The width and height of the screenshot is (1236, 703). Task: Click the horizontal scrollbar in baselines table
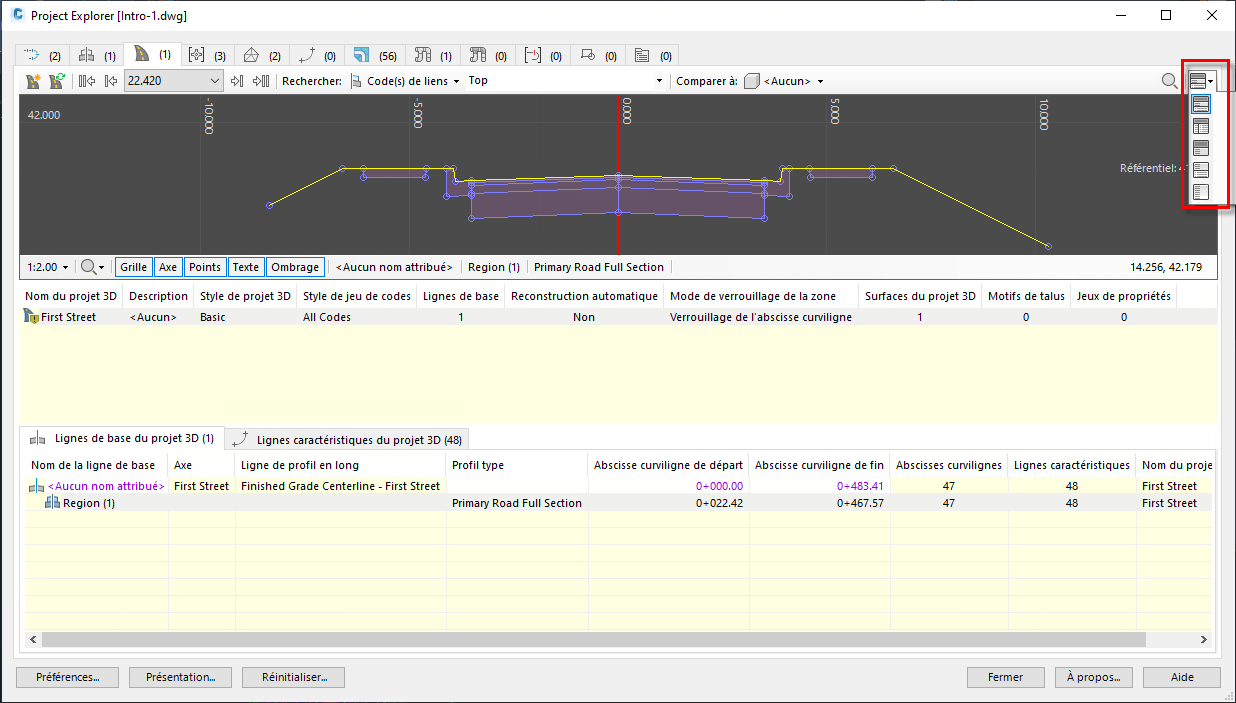pyautogui.click(x=594, y=639)
